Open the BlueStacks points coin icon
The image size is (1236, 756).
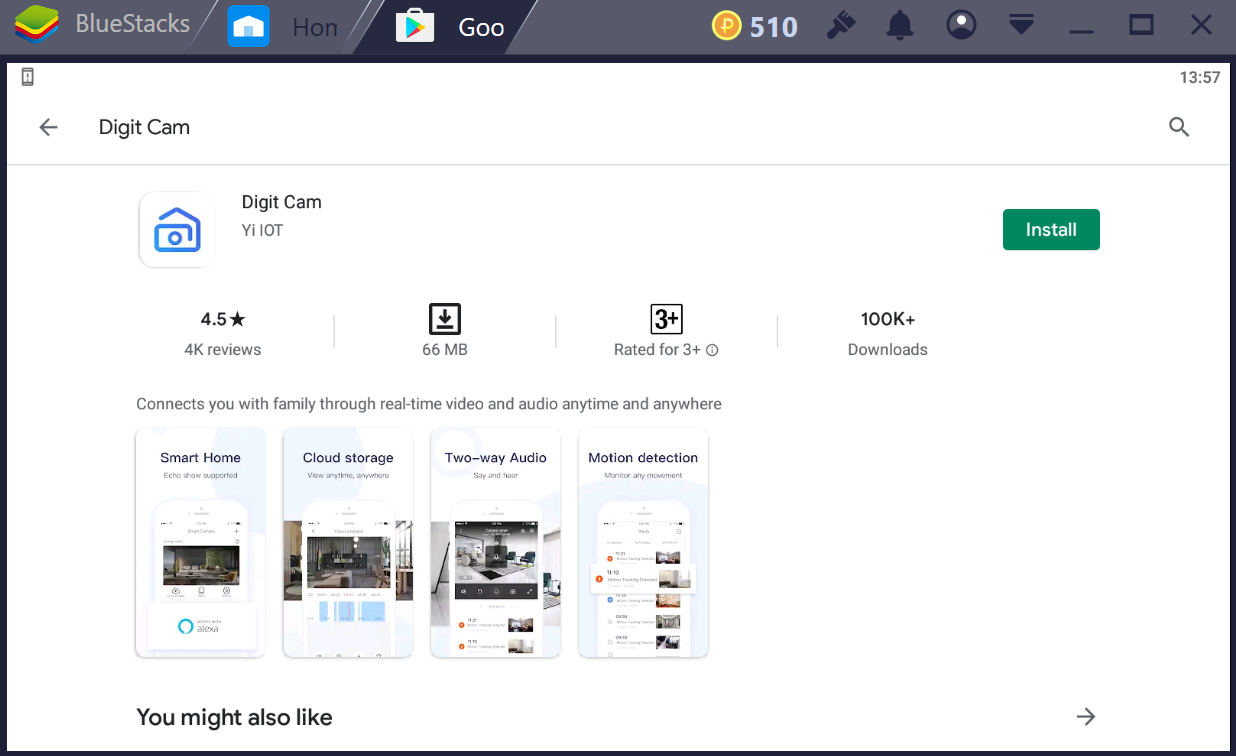tap(727, 26)
